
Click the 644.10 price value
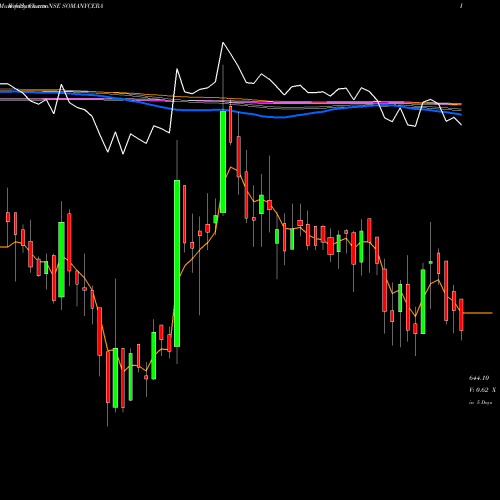click(x=479, y=378)
